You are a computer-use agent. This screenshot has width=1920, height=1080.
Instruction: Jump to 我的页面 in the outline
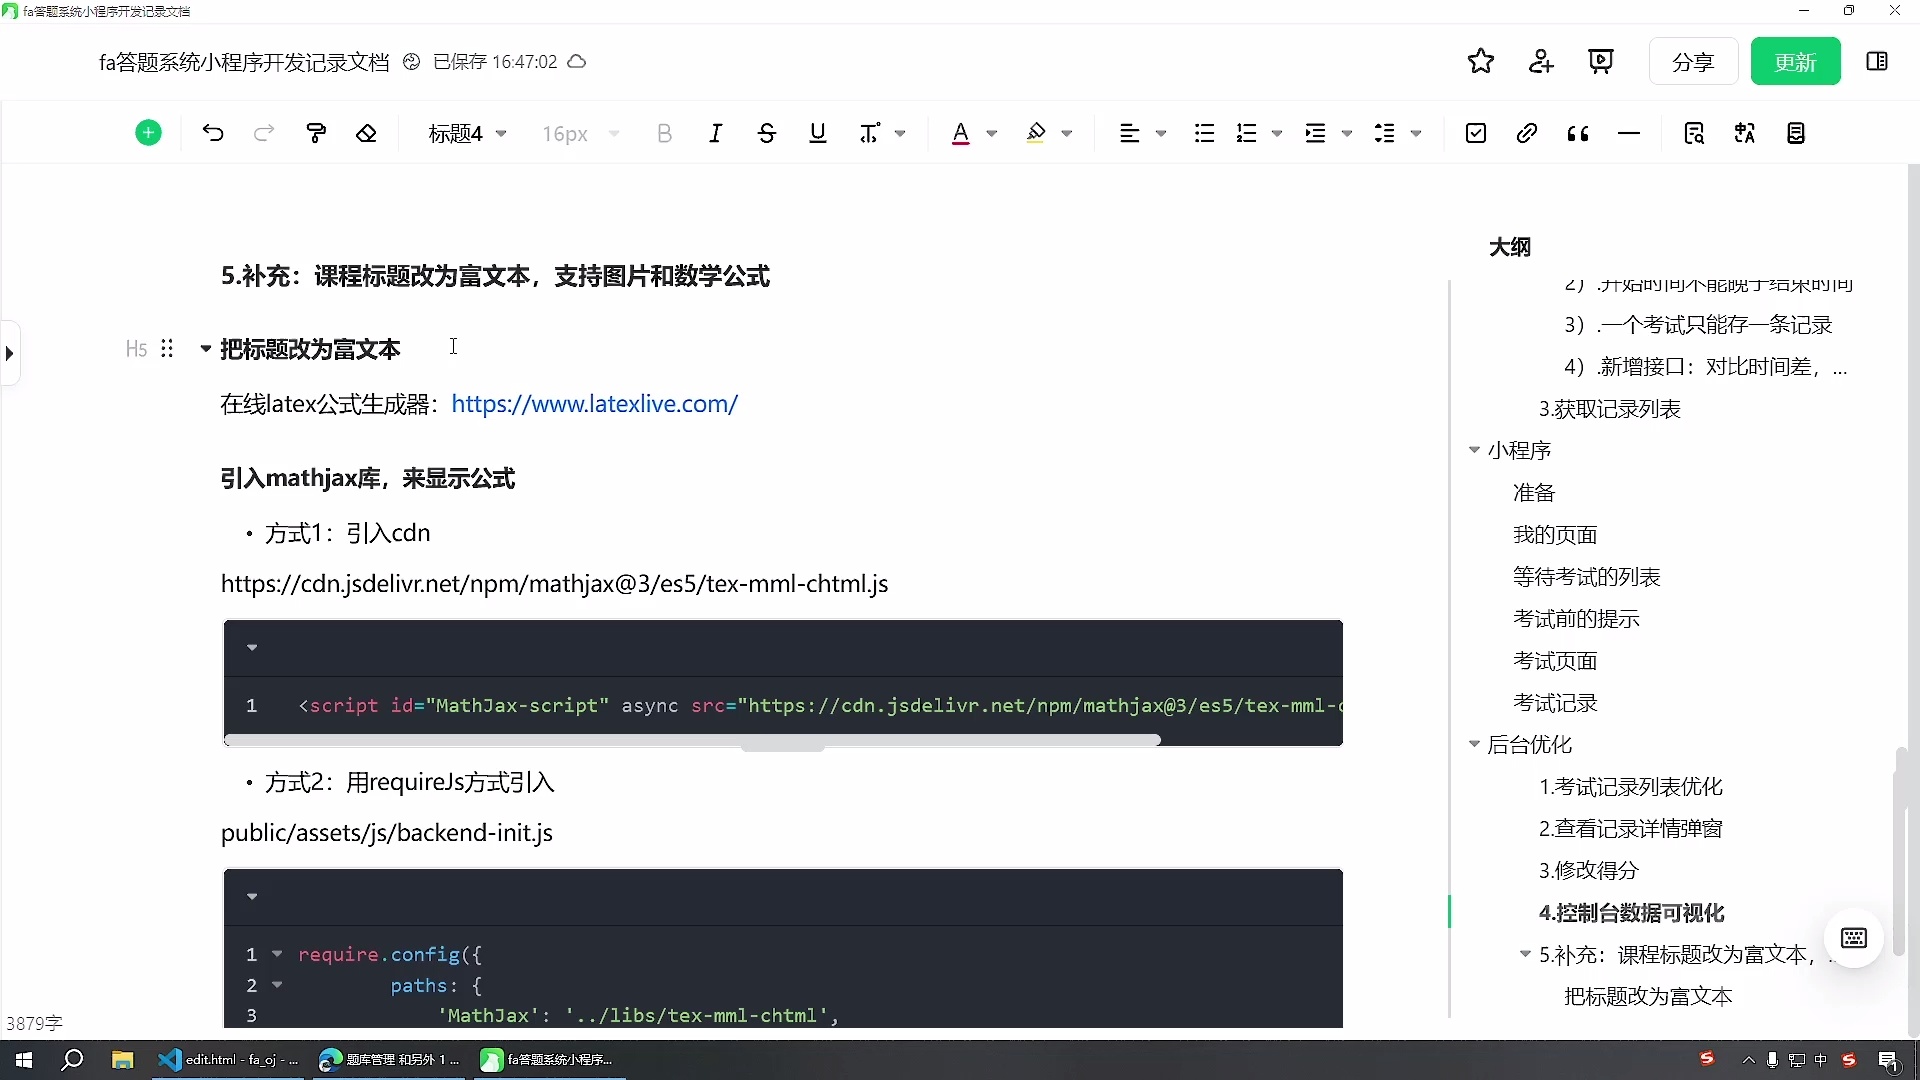tap(1555, 535)
